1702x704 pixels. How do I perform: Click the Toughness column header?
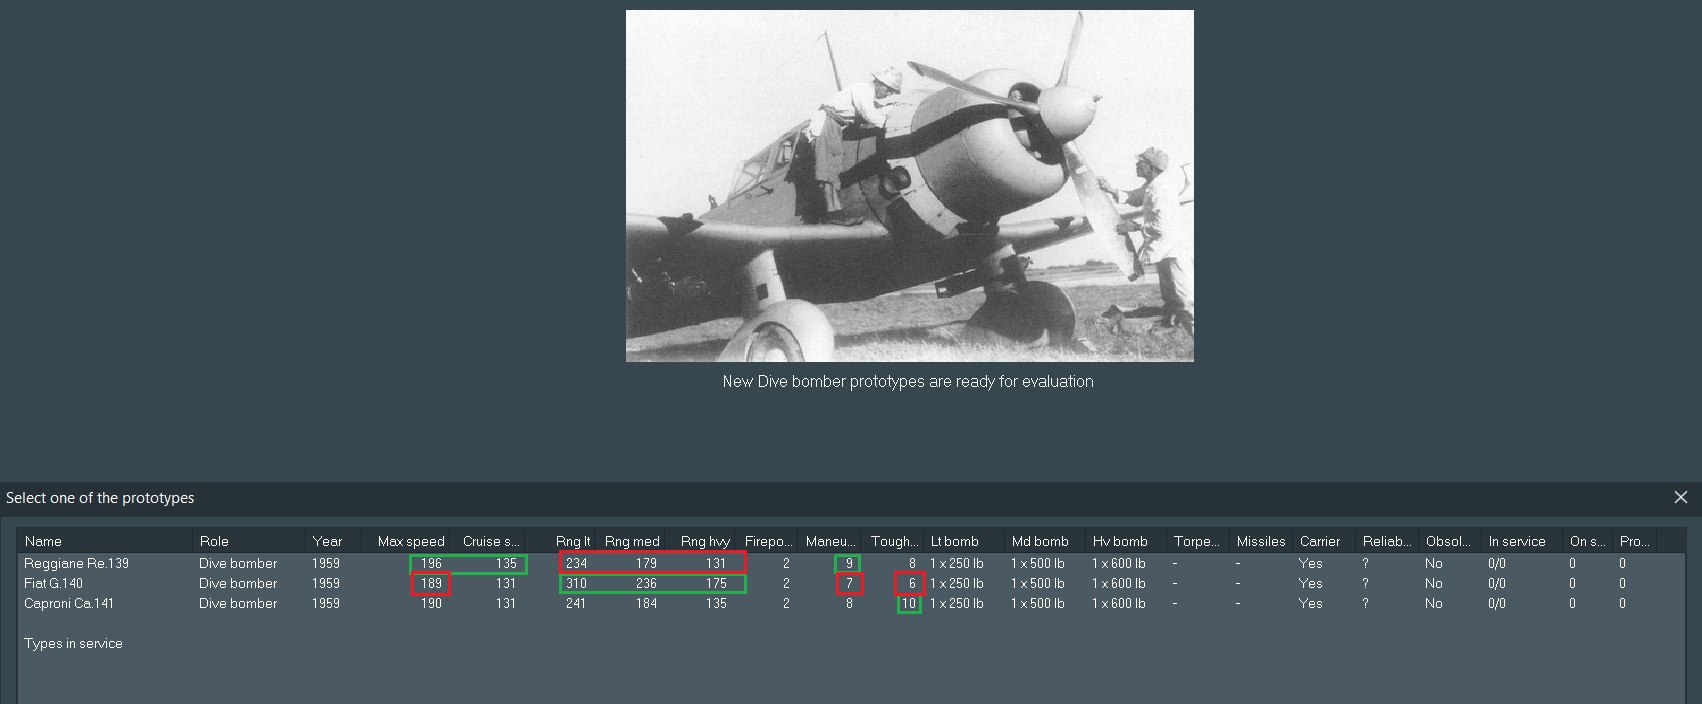tap(894, 541)
